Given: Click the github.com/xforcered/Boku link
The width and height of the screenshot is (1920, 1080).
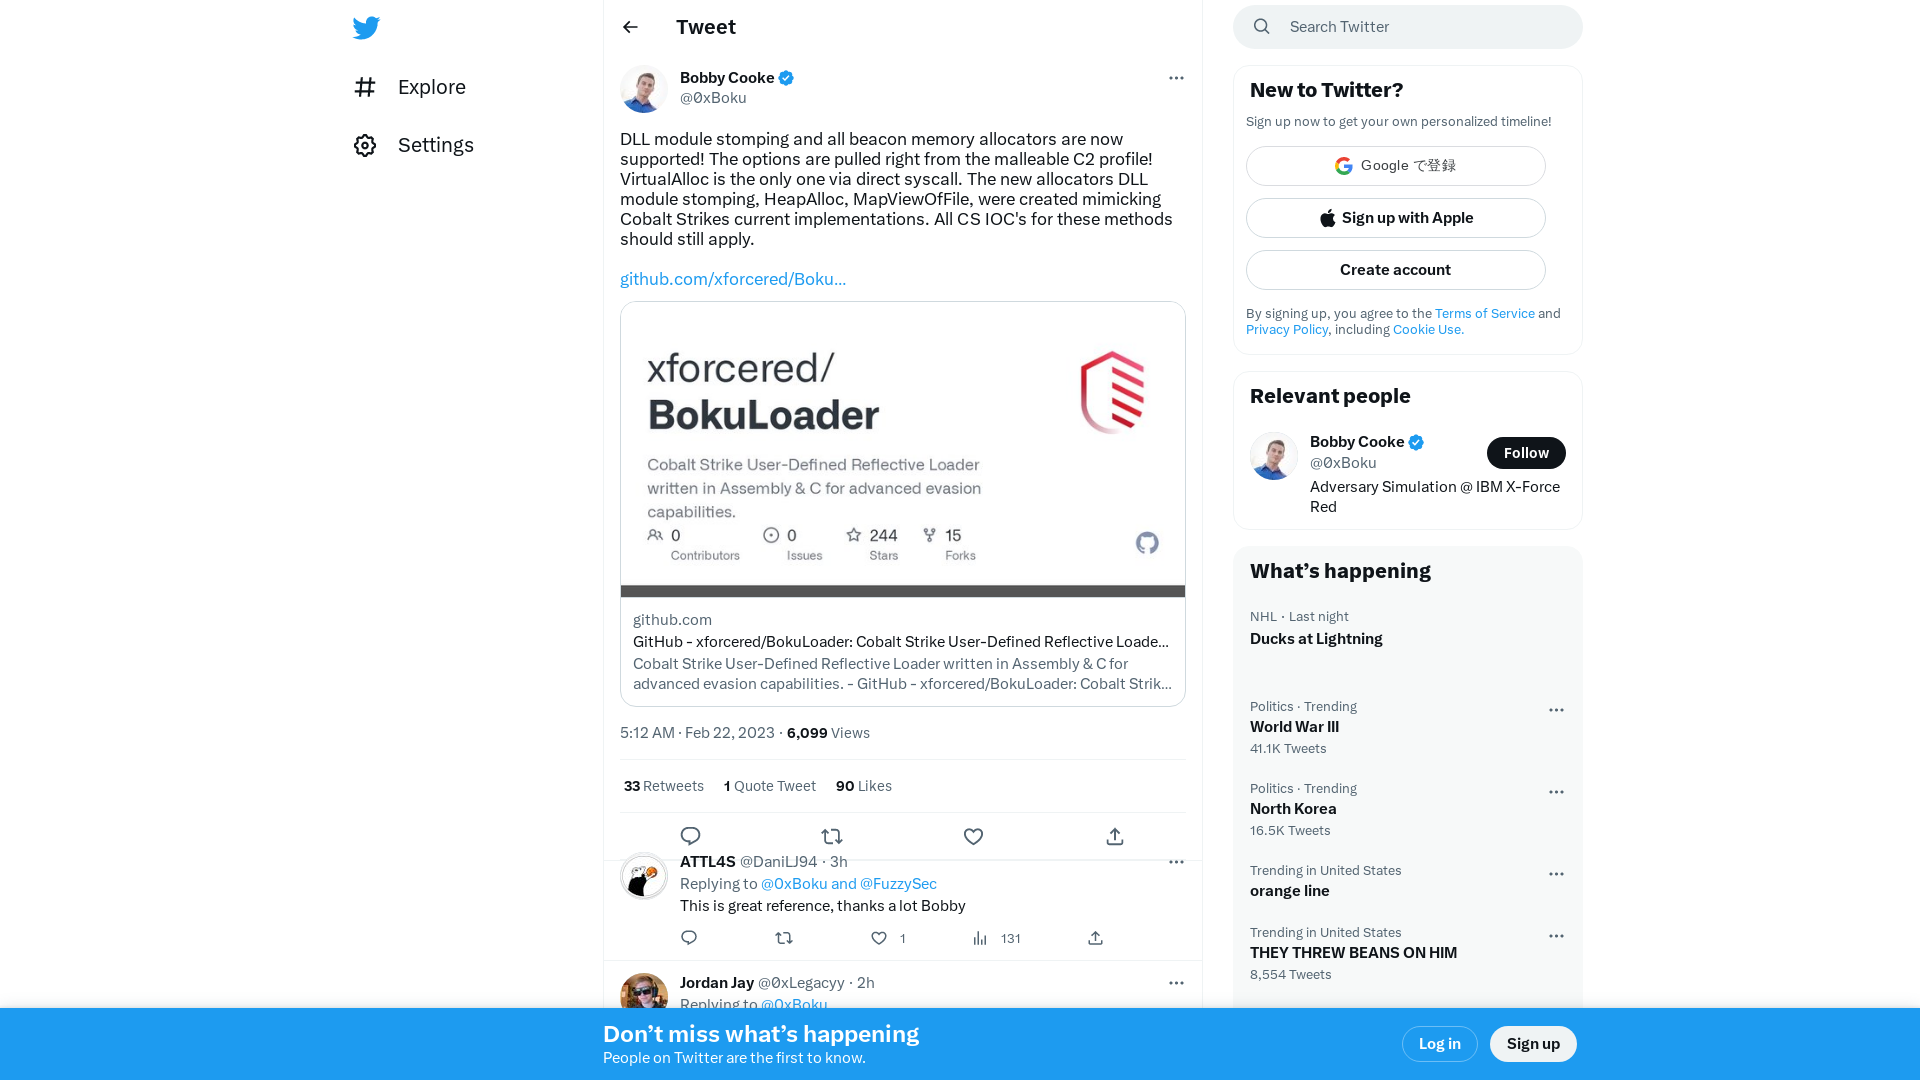Looking at the screenshot, I should click(732, 278).
